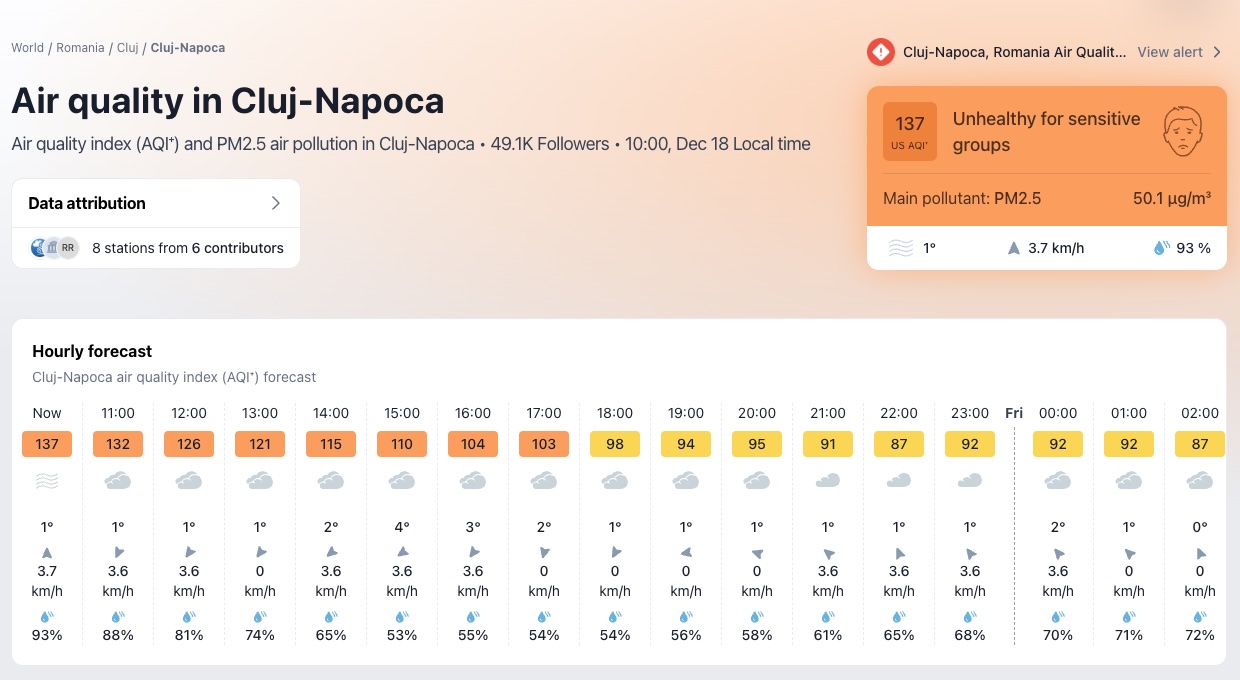The height and width of the screenshot is (680, 1240).
Task: Click the wind arrow icon beside 3.7 km/h
Action: point(1014,248)
